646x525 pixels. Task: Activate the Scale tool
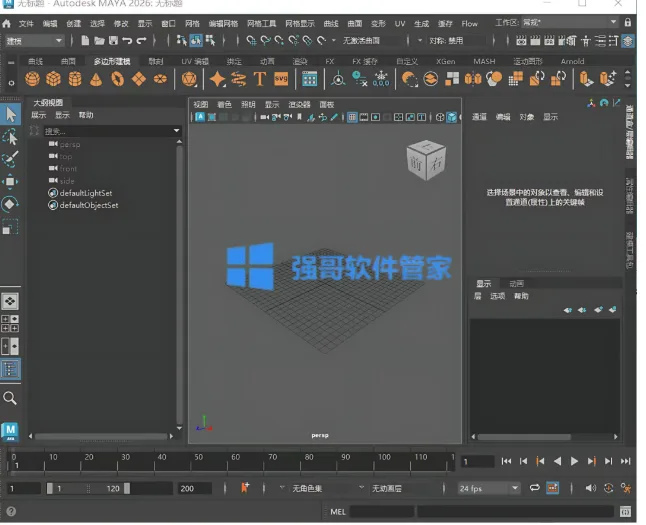point(11,227)
